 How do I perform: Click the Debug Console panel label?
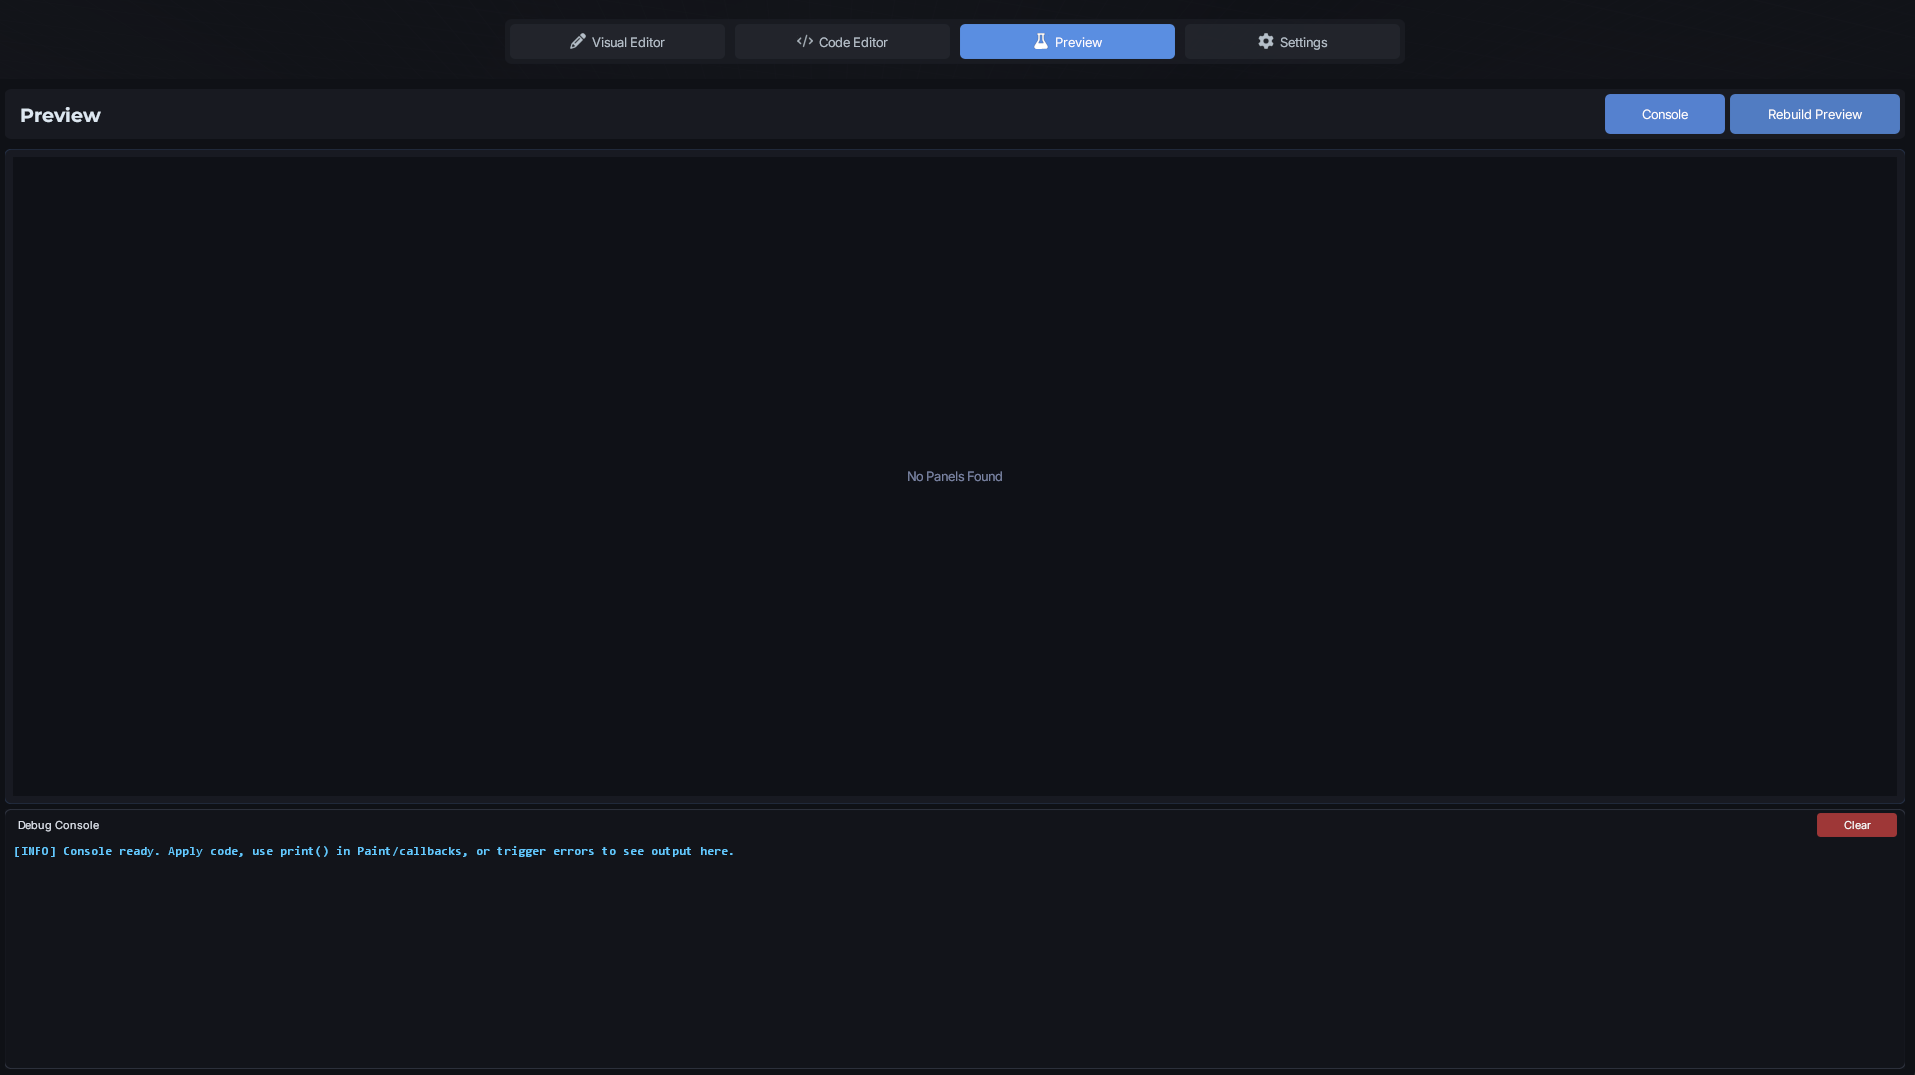pos(57,824)
